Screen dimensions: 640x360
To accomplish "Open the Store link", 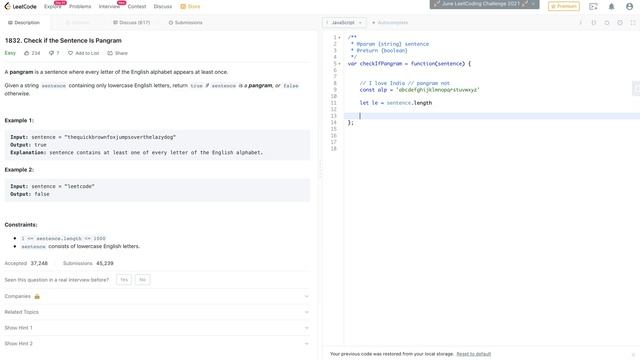I will [x=190, y=7].
